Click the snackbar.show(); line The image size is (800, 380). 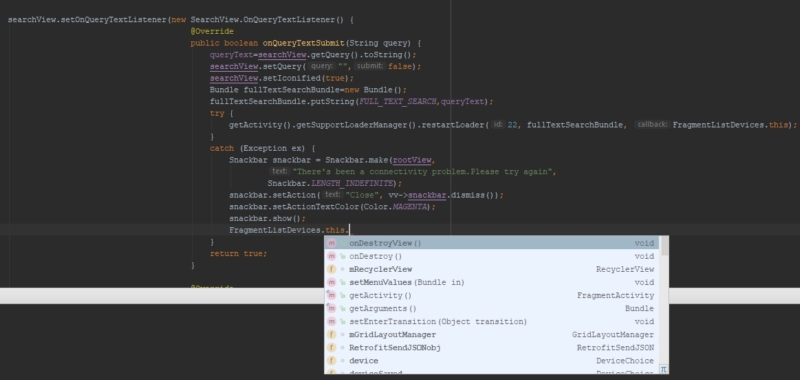(267, 219)
